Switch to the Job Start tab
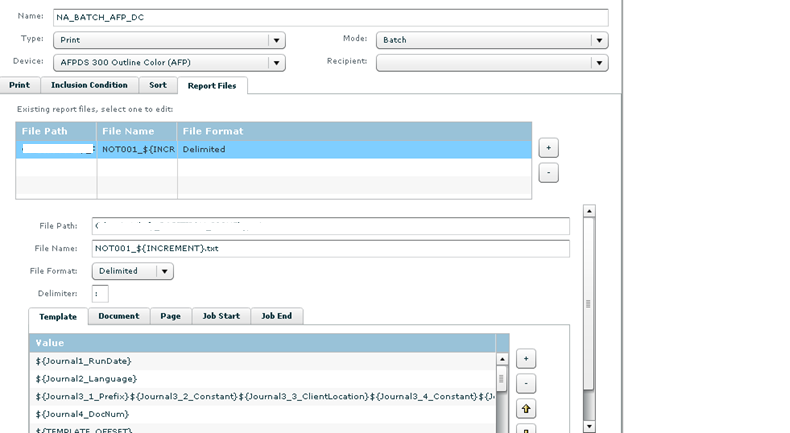The width and height of the screenshot is (790, 433). (x=221, y=316)
